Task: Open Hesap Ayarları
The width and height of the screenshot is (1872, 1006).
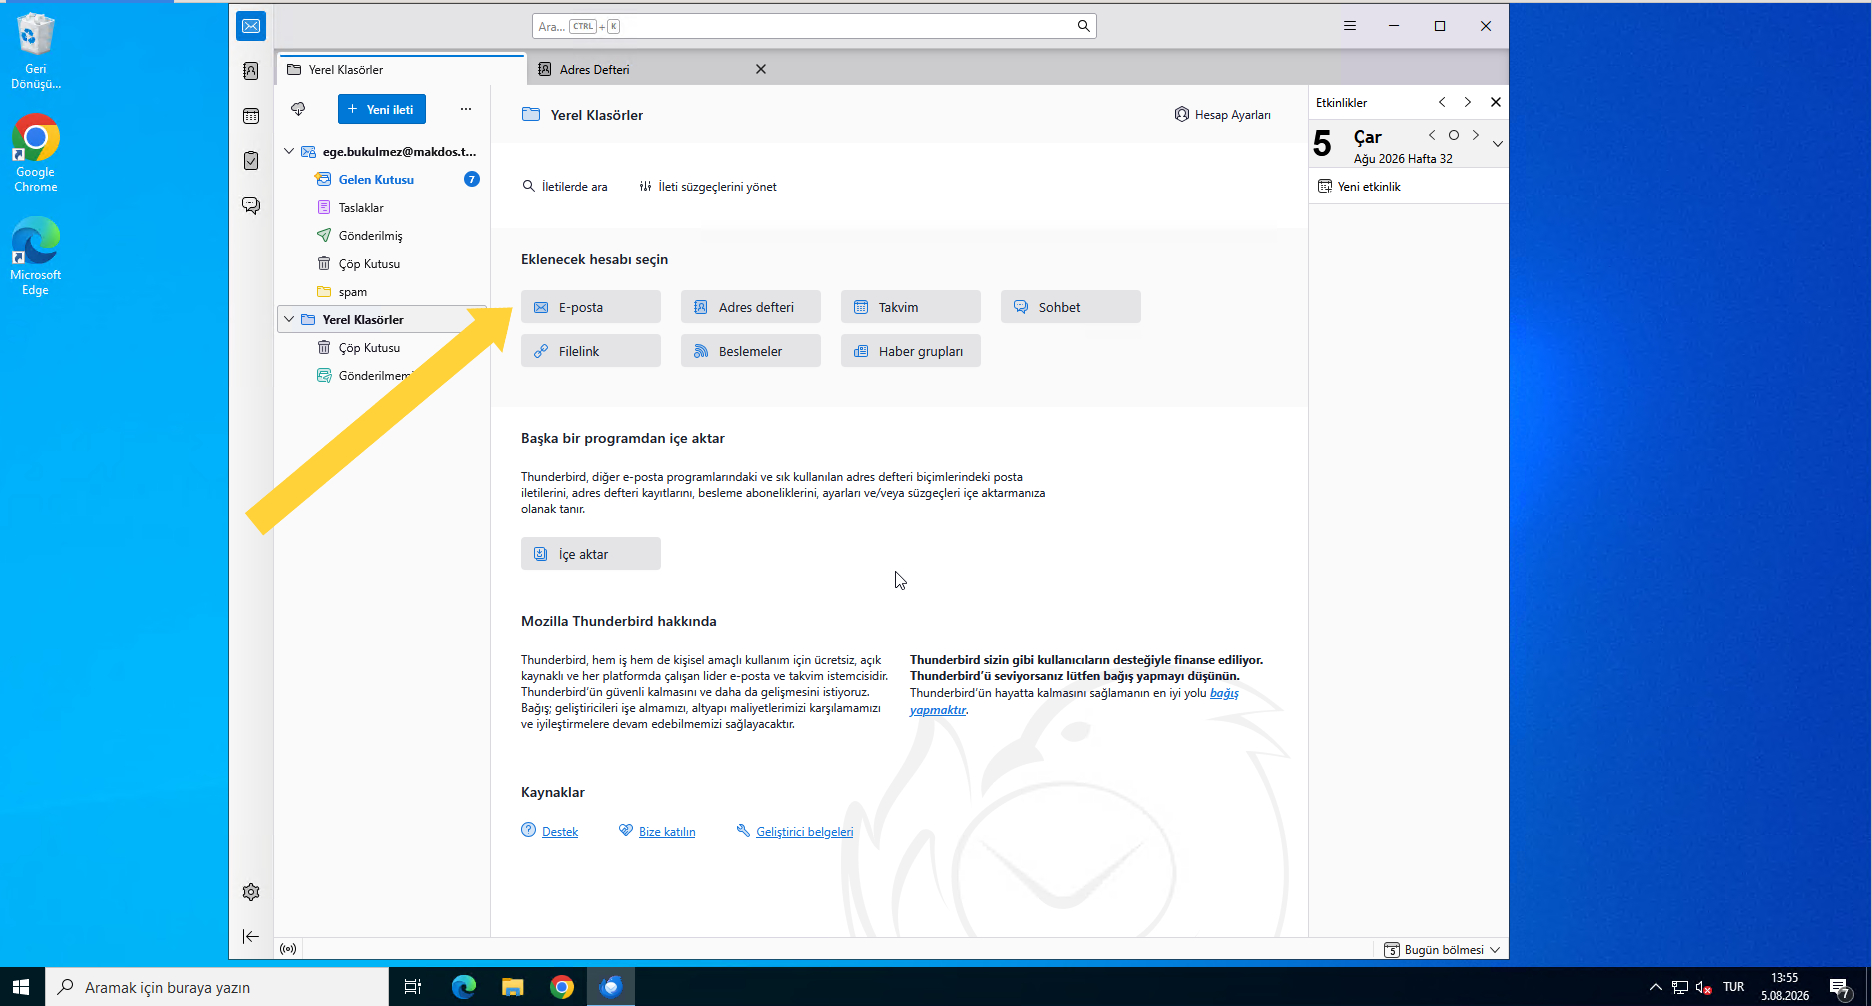Action: (x=1222, y=115)
